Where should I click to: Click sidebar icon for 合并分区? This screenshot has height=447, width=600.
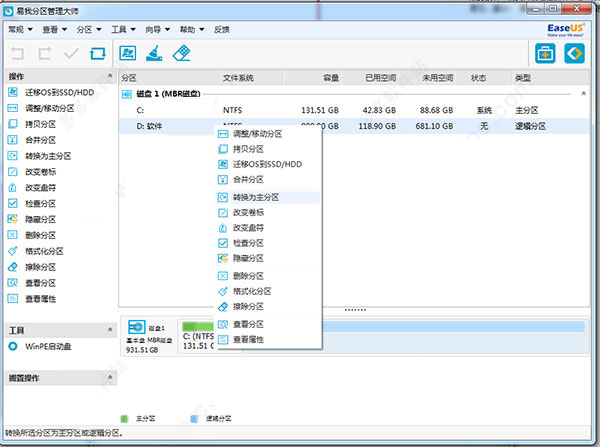point(13,140)
